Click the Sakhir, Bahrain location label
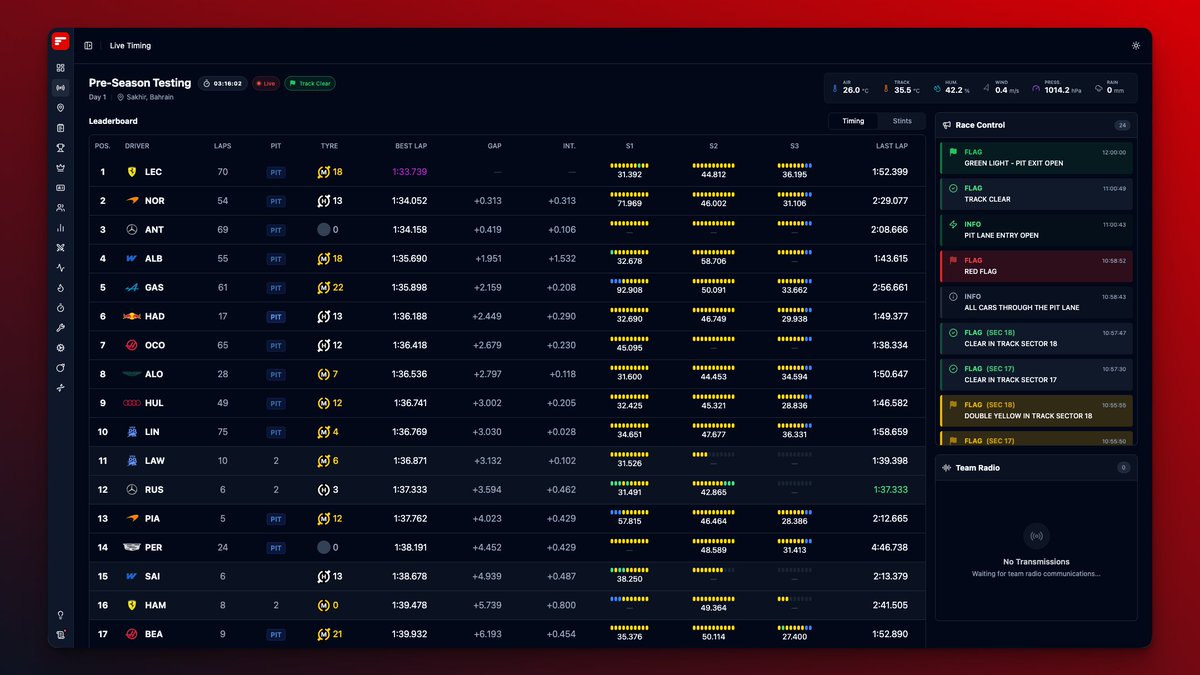 (x=145, y=97)
